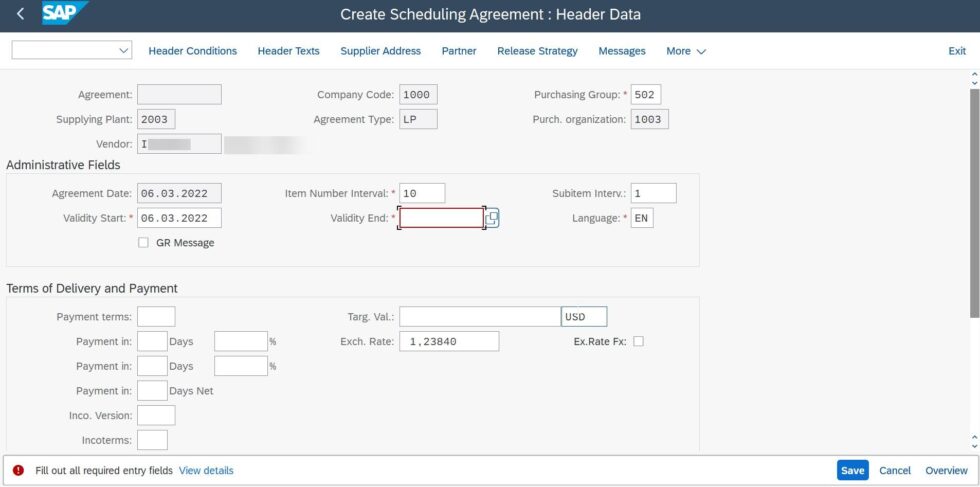Viewport: 980px width, 487px height.
Task: Open Supplier Address
Action: [381, 51]
